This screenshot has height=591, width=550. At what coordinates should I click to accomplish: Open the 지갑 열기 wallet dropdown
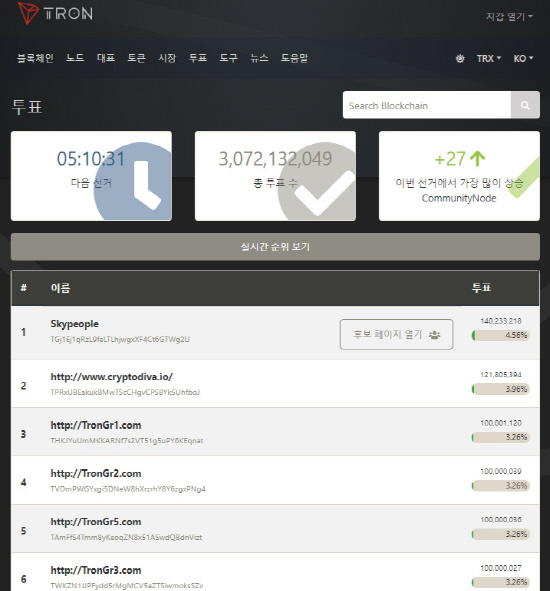tap(509, 17)
